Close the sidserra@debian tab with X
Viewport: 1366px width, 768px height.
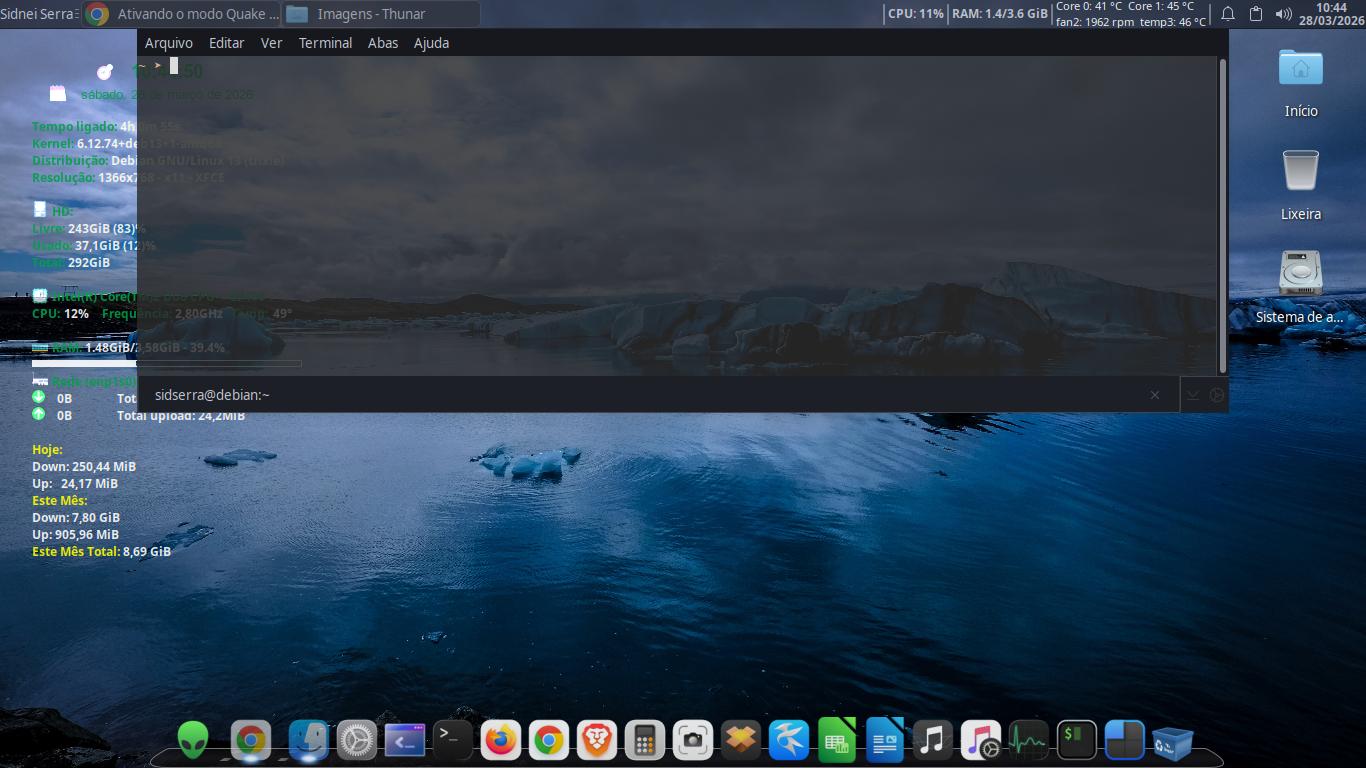tap(1154, 395)
